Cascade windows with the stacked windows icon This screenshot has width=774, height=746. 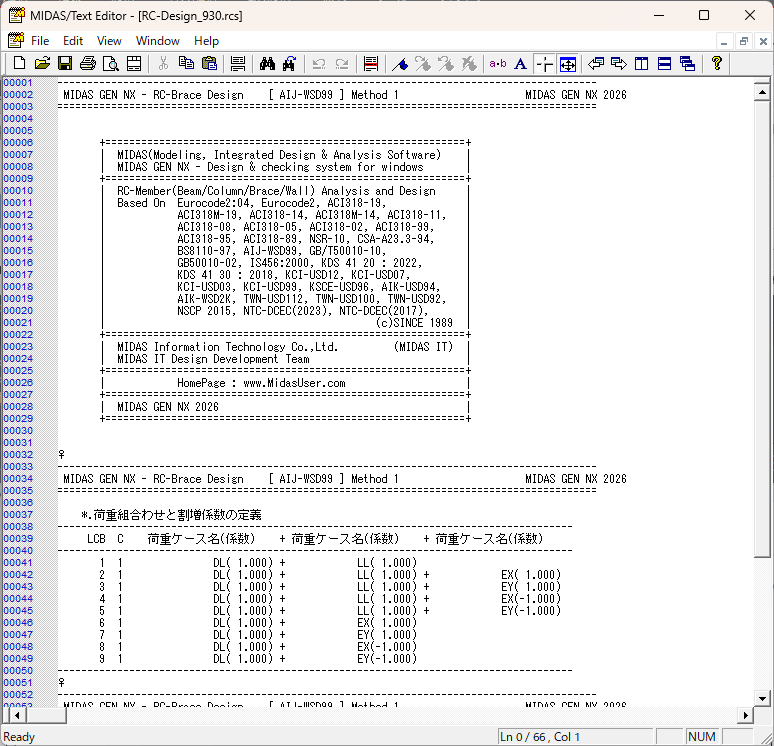pos(687,64)
